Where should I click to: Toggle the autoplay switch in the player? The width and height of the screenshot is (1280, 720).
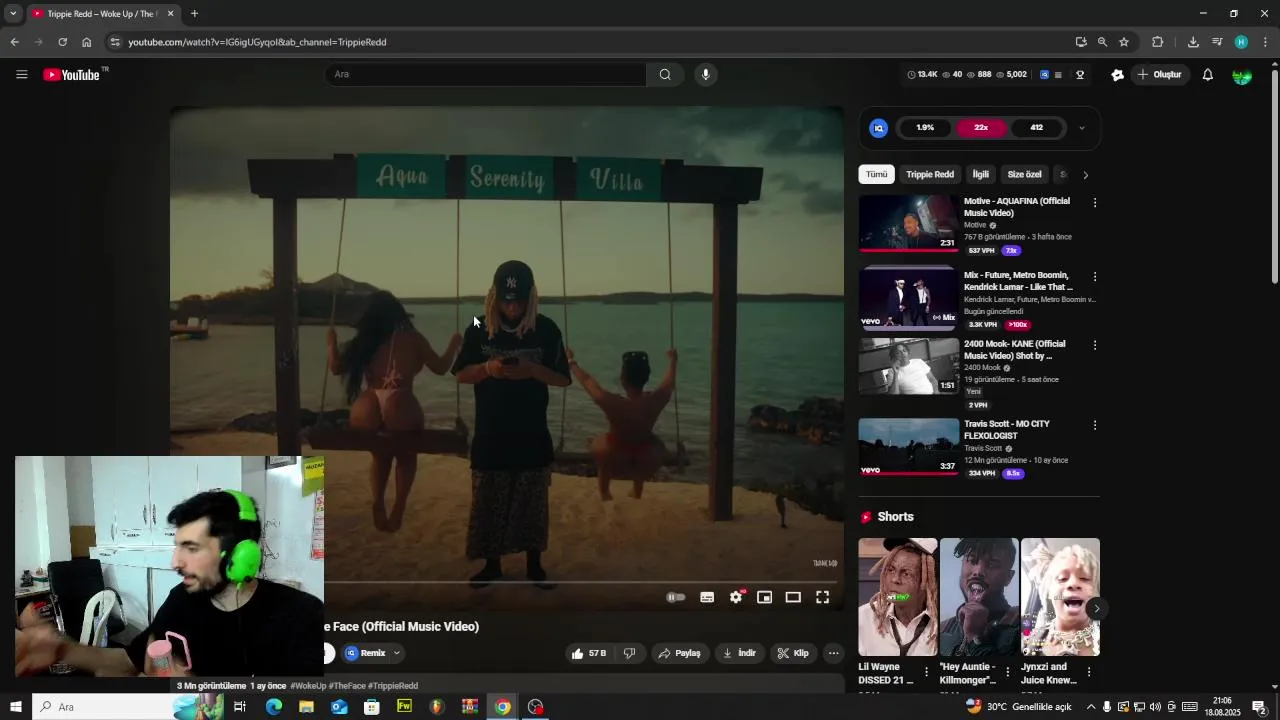pos(676,597)
